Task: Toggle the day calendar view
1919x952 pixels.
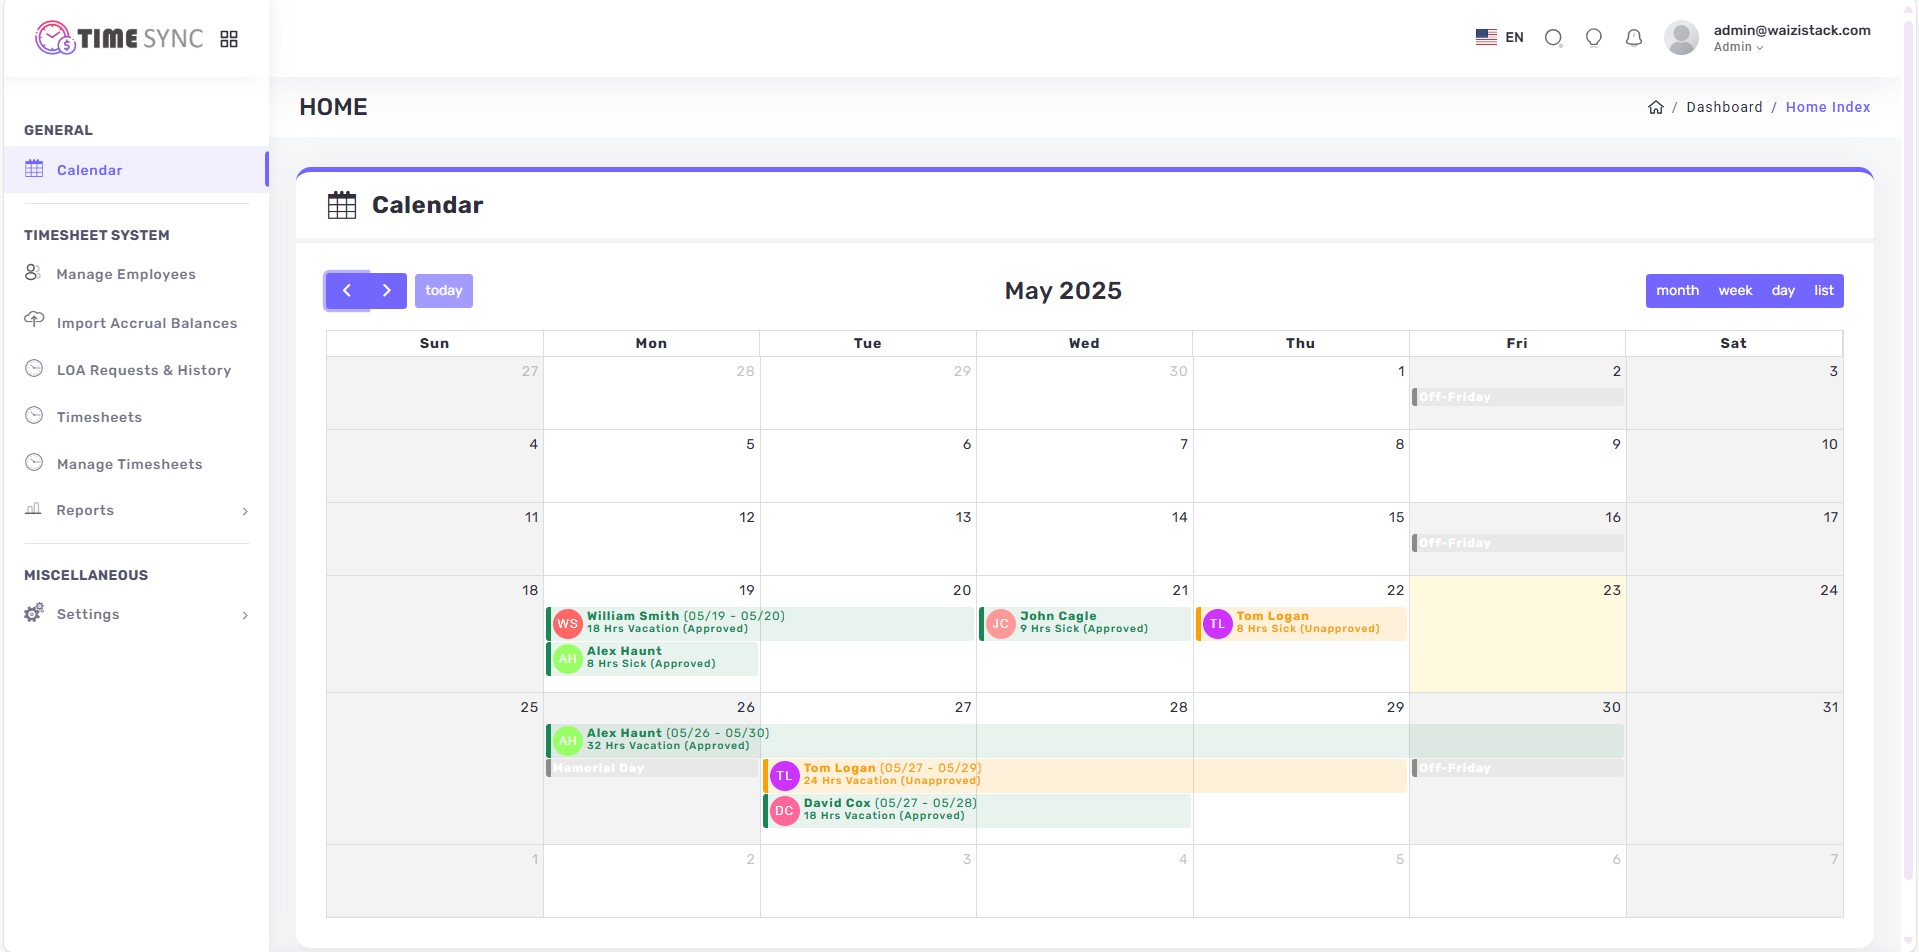Action: click(x=1784, y=290)
